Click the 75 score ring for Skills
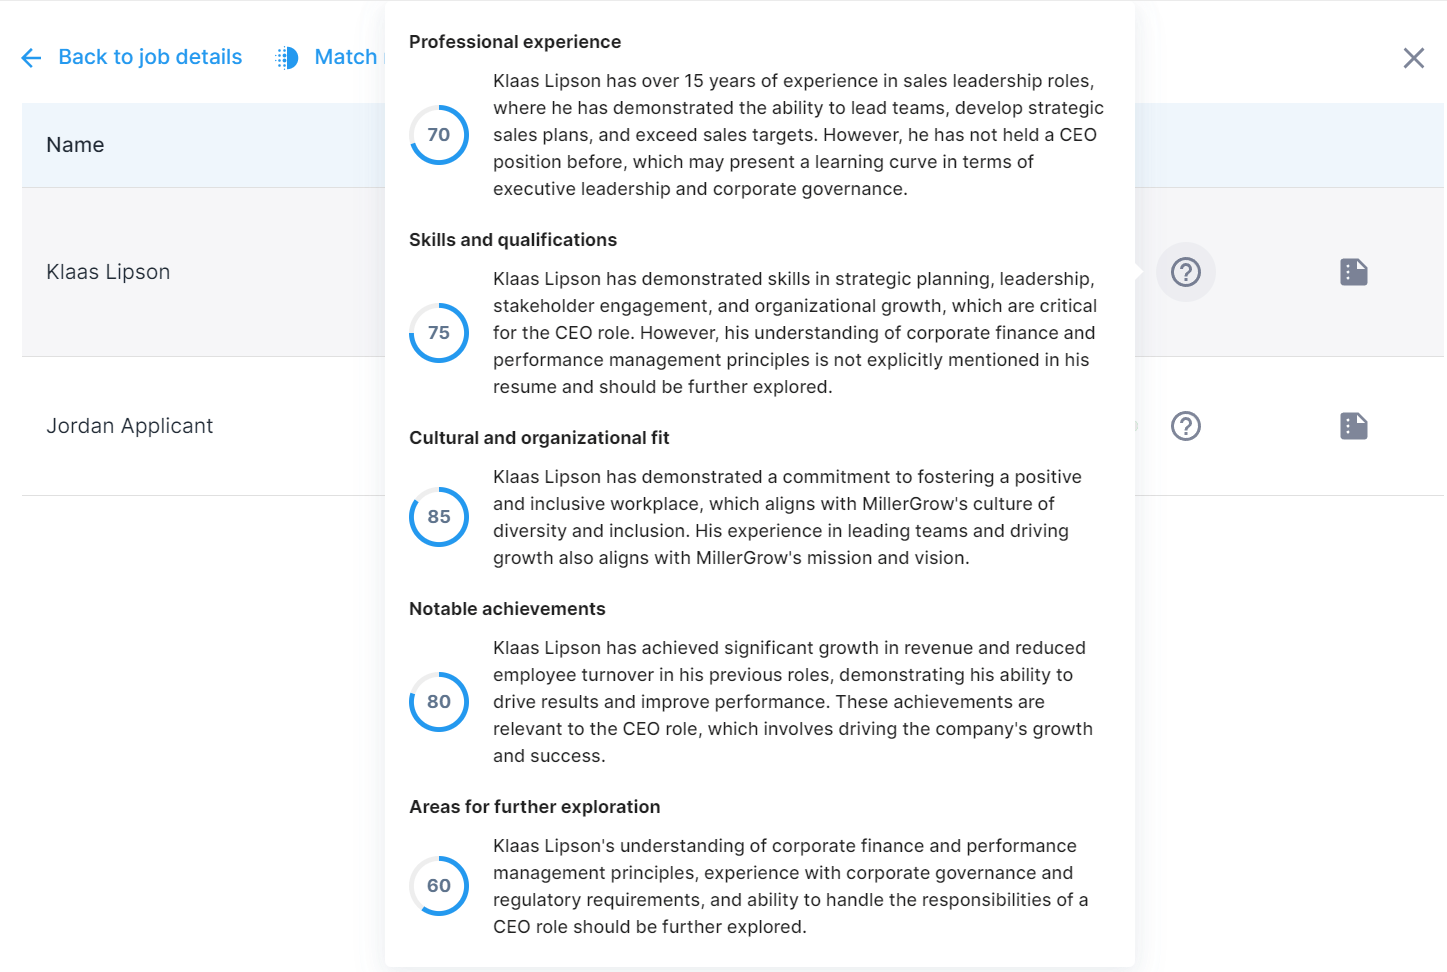This screenshot has height=972, width=1447. click(439, 333)
